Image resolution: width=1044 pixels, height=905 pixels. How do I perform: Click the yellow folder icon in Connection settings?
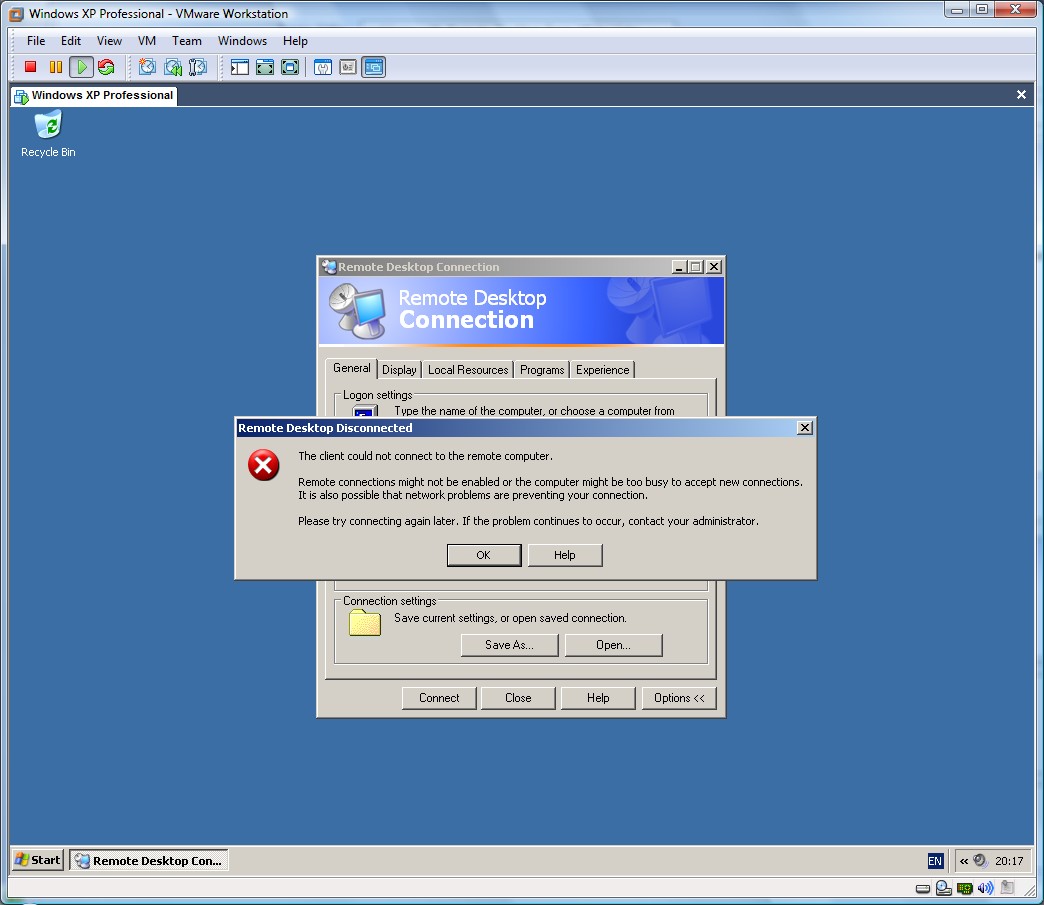pyautogui.click(x=365, y=623)
